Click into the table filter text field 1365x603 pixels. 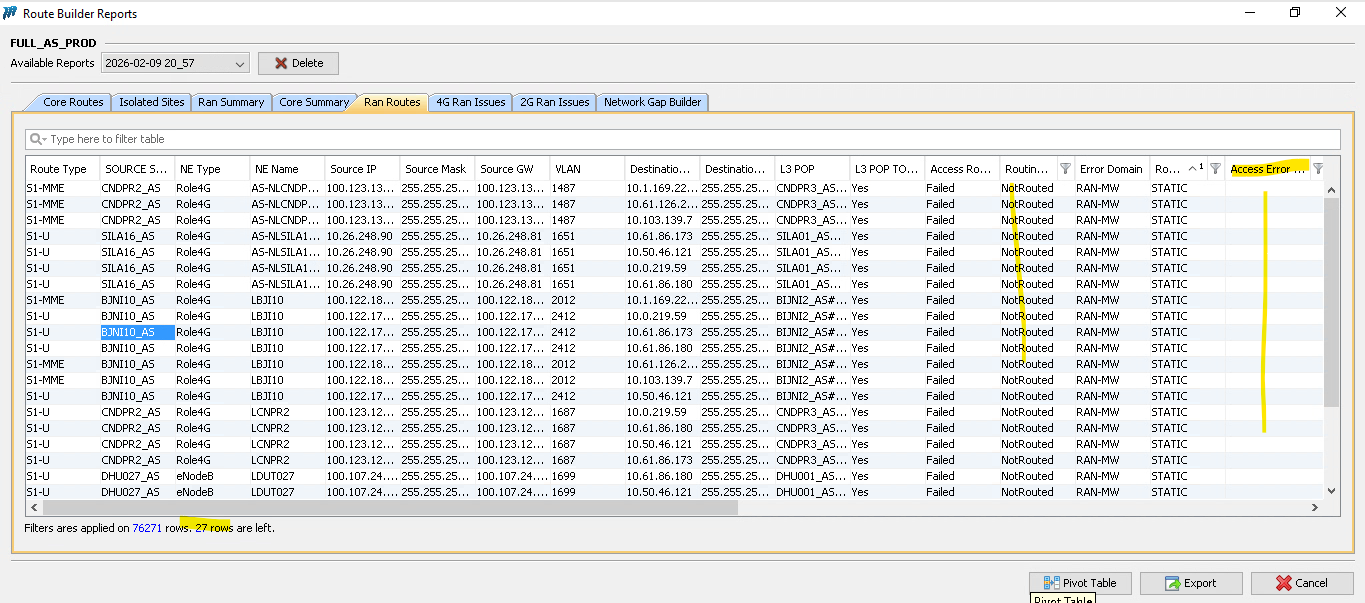pos(690,139)
